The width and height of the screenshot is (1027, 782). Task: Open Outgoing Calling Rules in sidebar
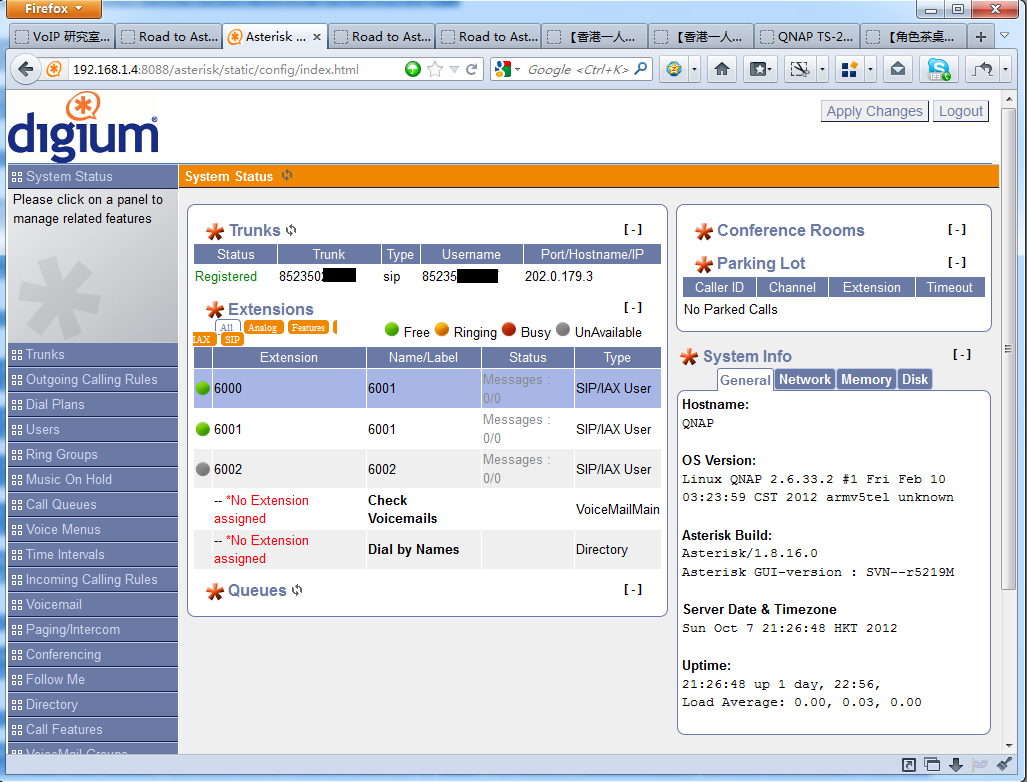[93, 379]
